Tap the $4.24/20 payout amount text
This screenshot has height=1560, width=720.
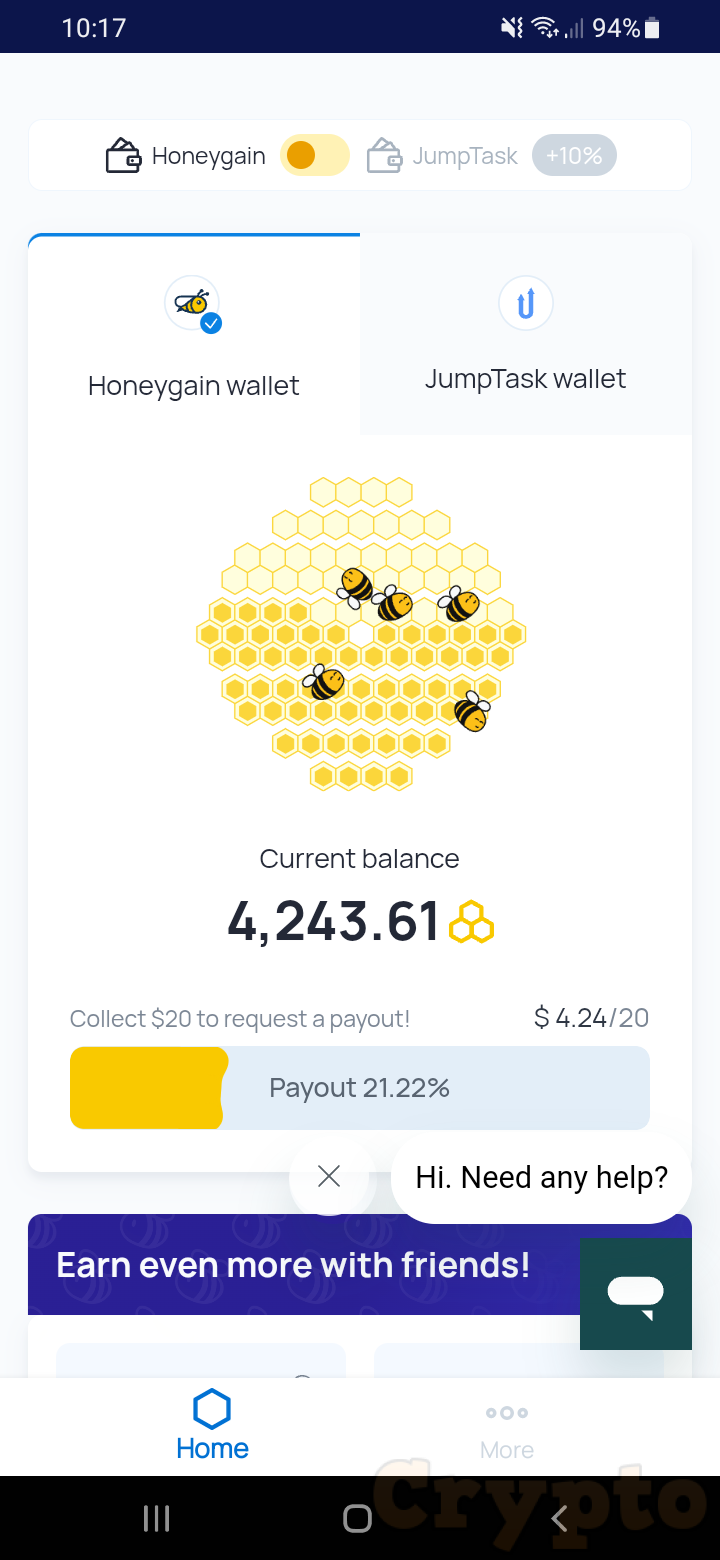[591, 1018]
